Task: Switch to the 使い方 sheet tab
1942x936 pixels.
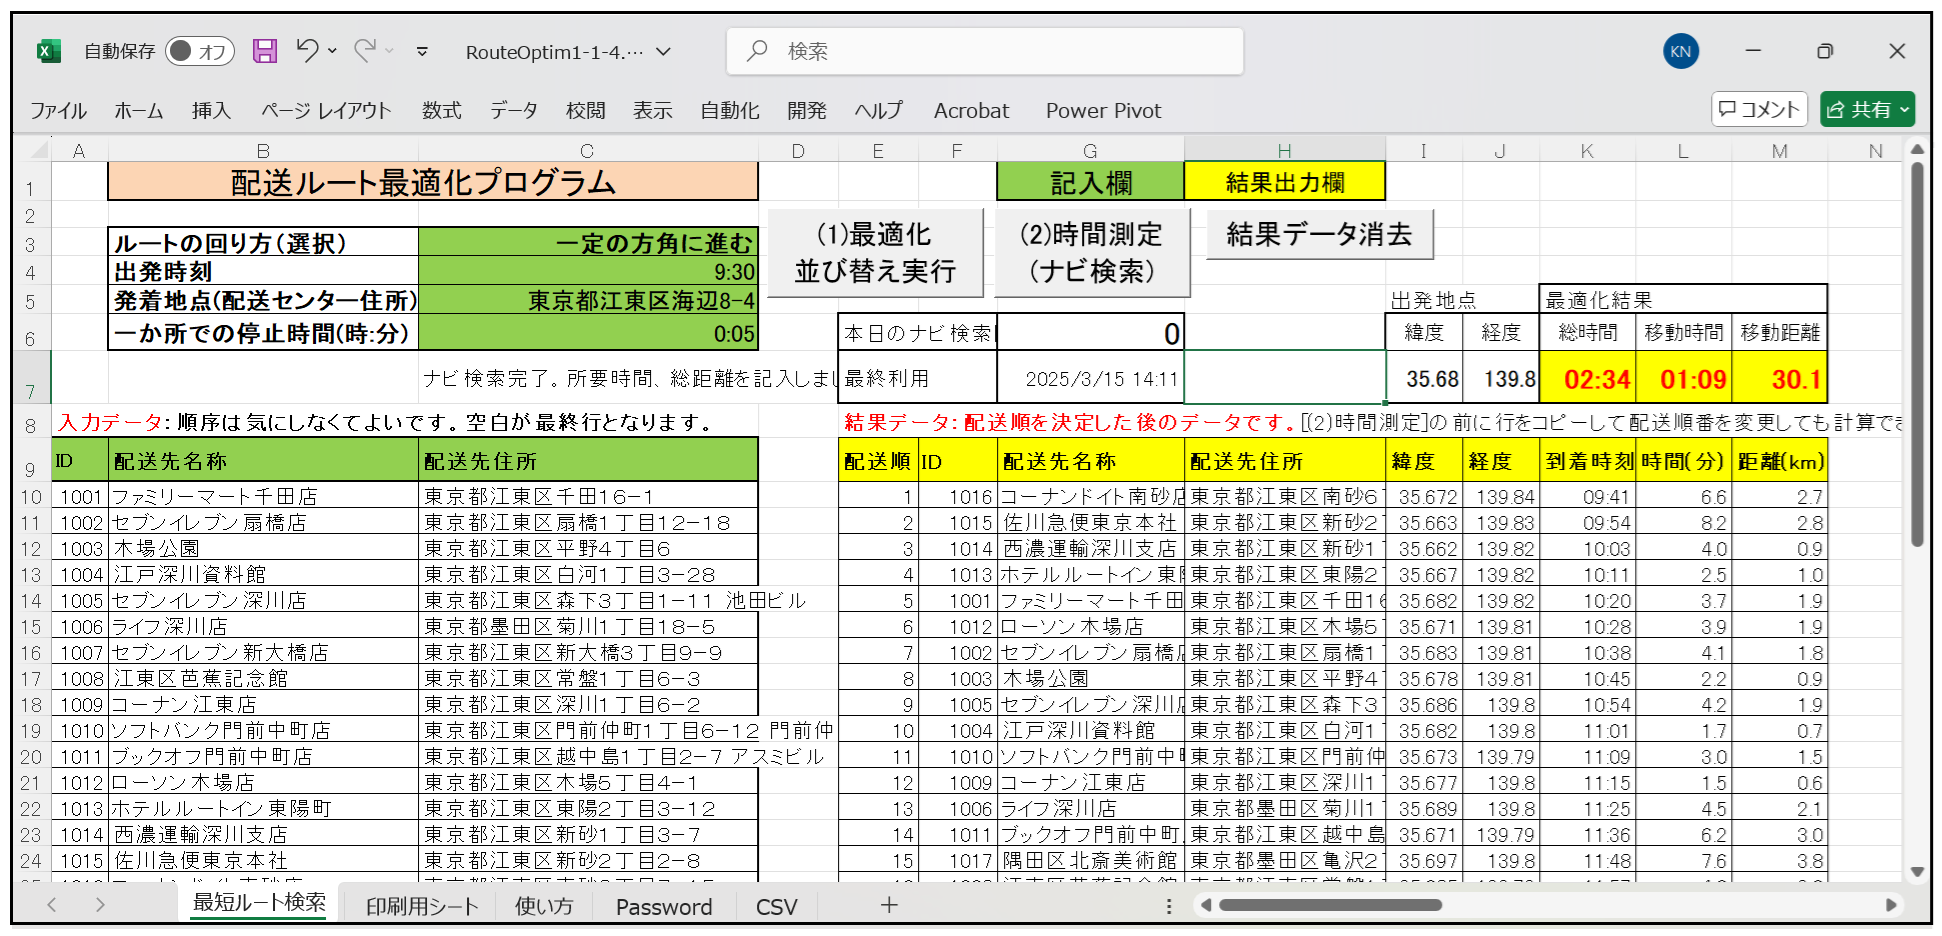Action: click(544, 906)
